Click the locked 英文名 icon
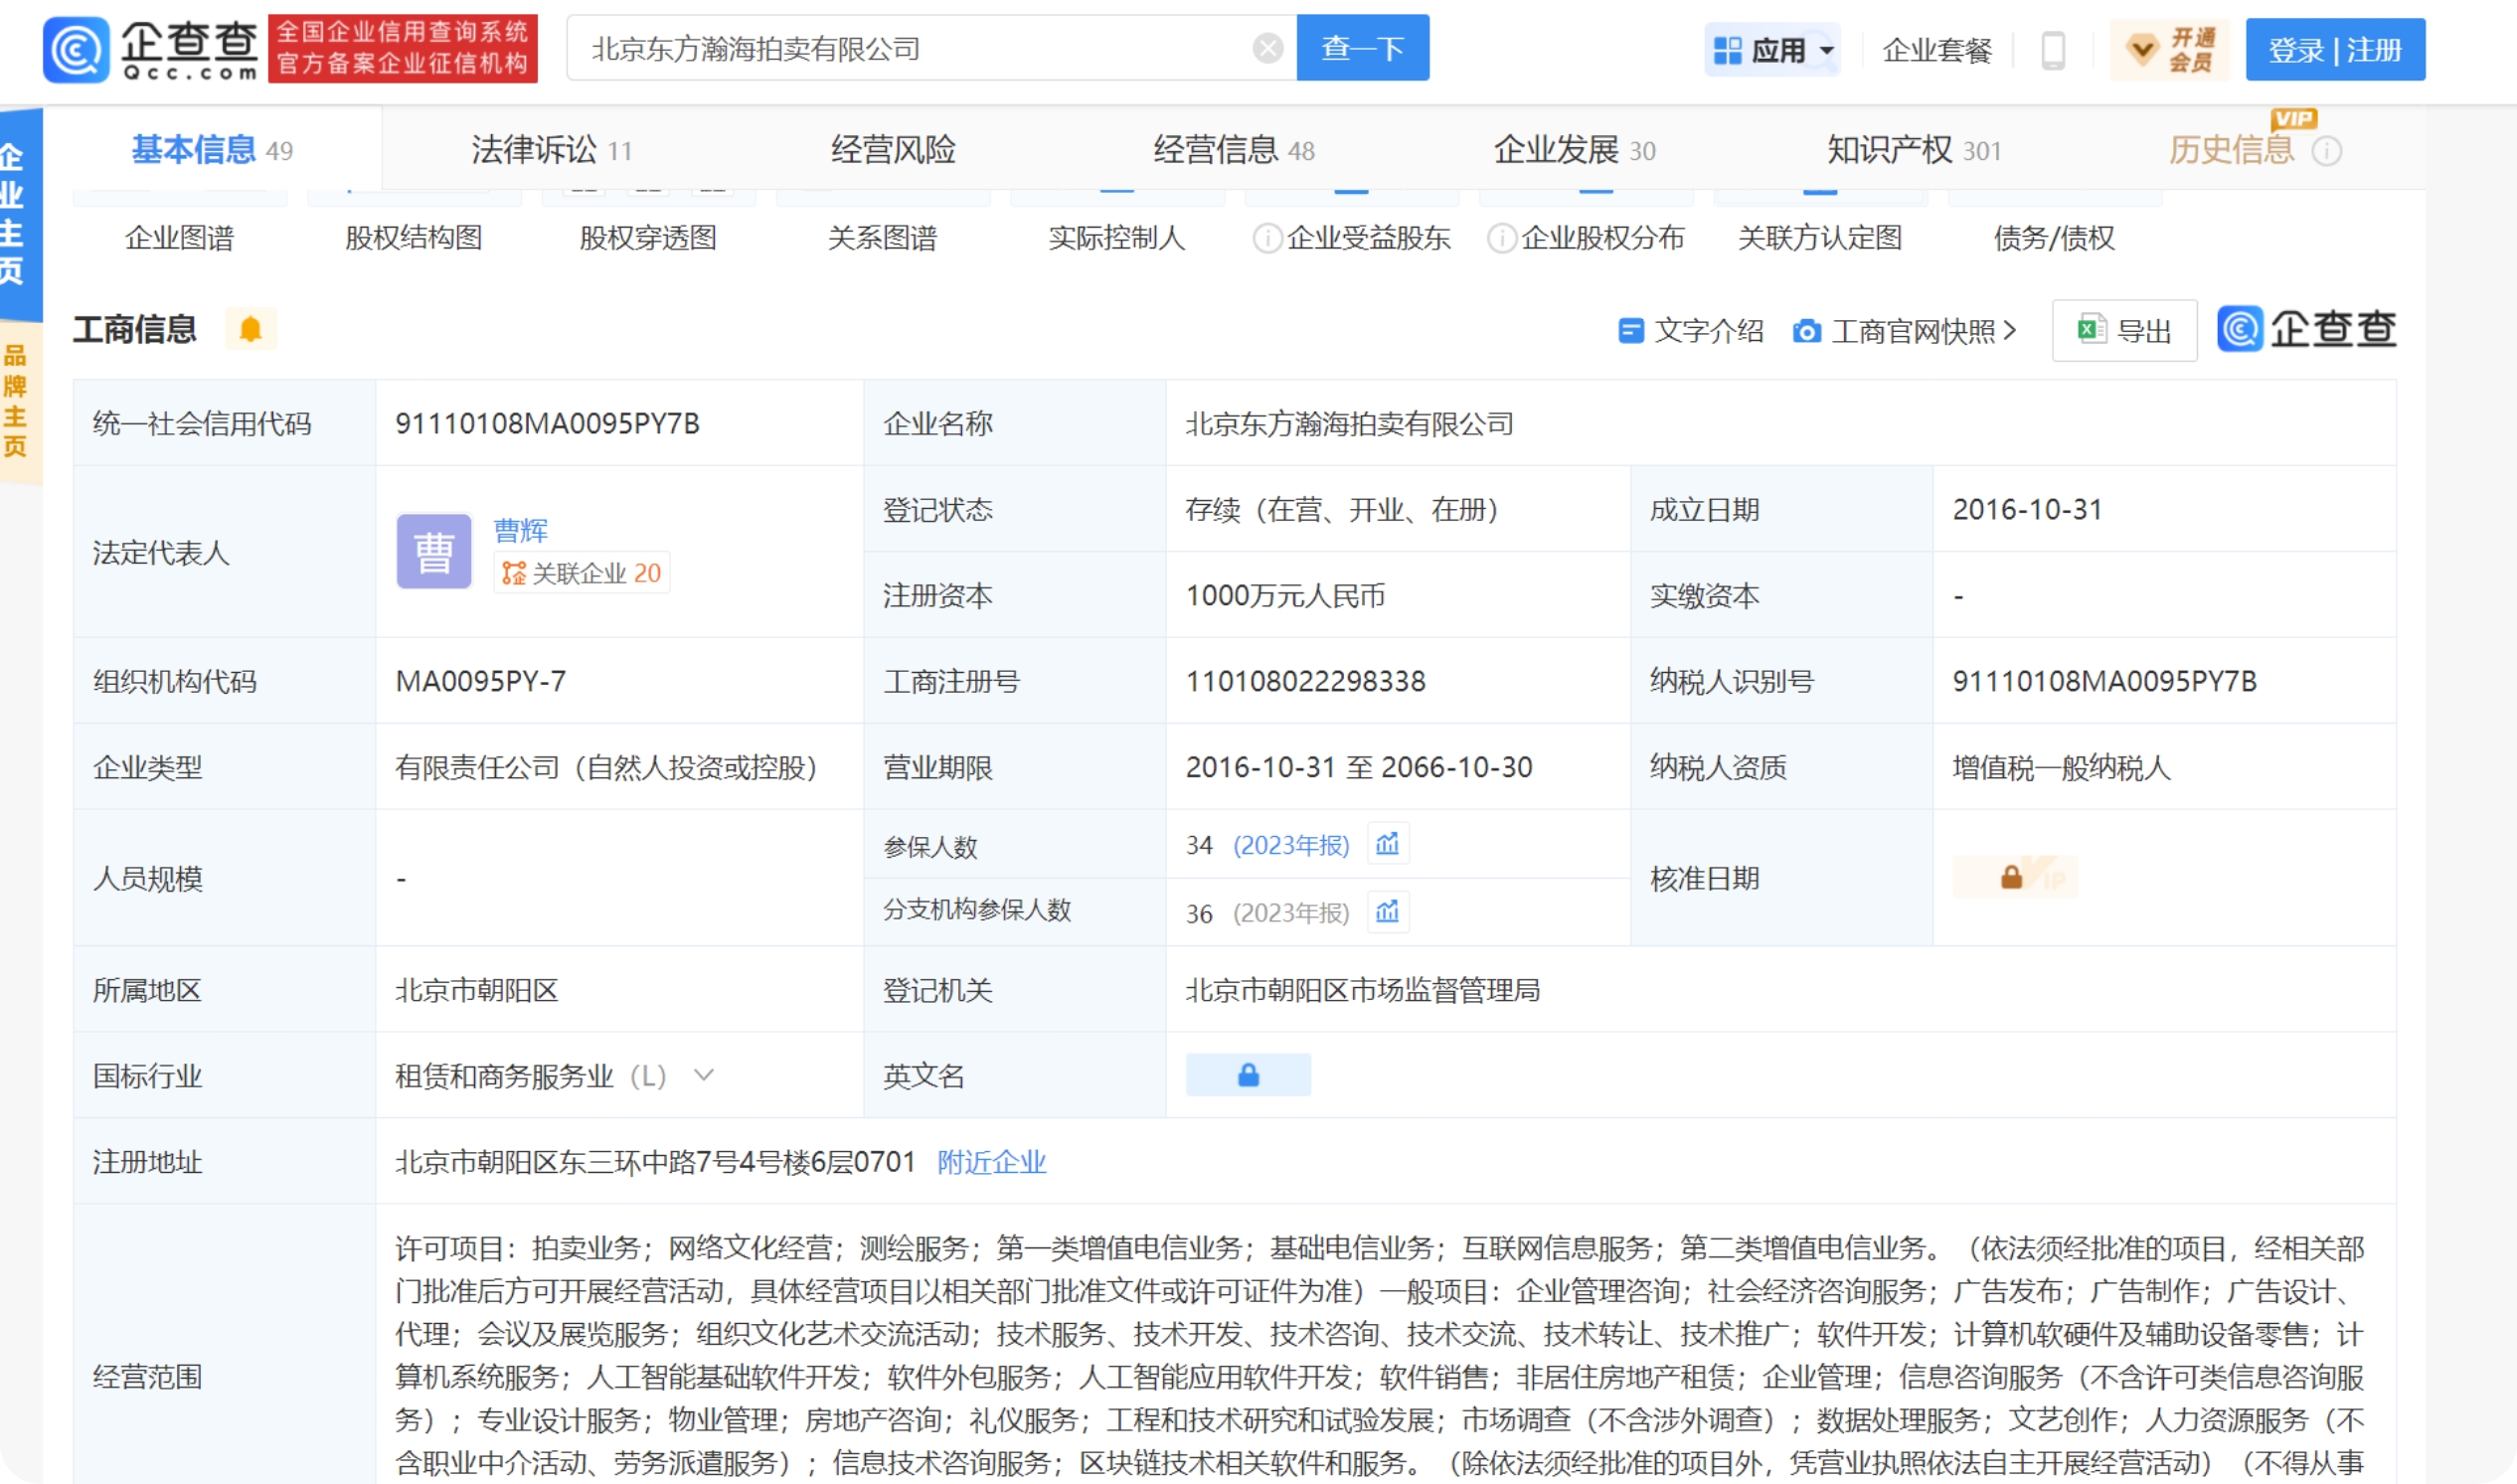The image size is (2517, 1484). click(x=1248, y=1075)
